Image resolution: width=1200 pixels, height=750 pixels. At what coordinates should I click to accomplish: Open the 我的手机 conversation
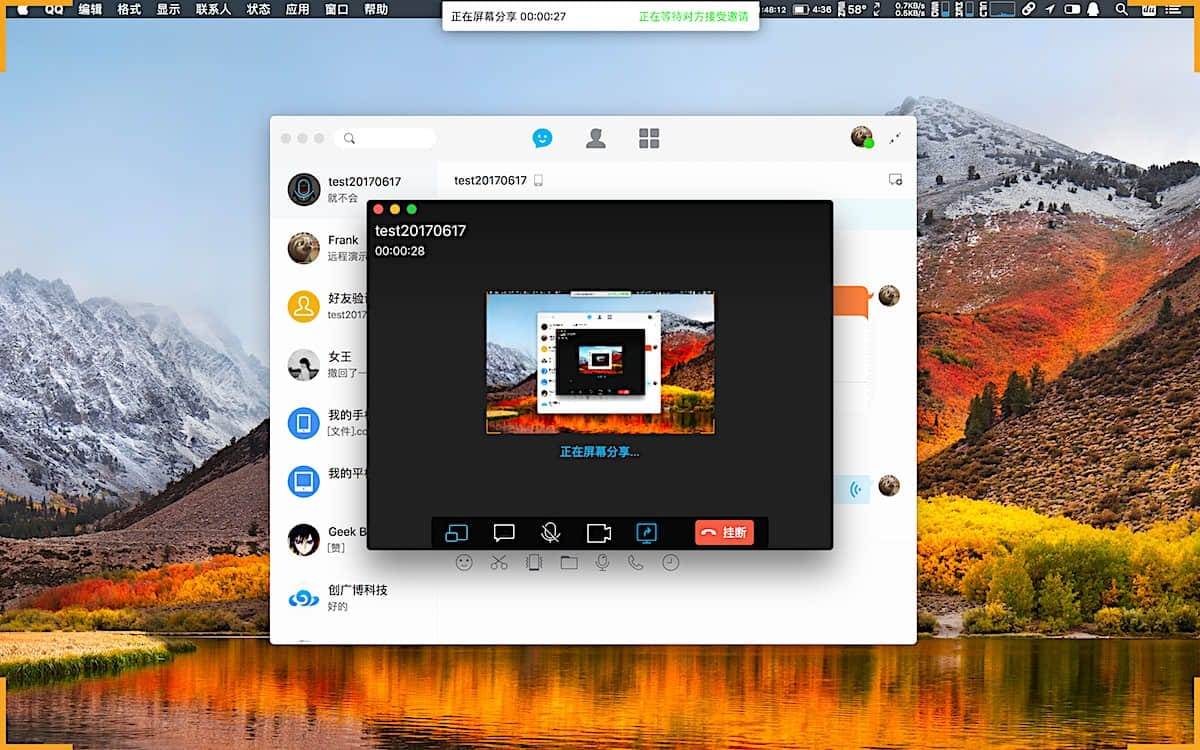(320, 422)
